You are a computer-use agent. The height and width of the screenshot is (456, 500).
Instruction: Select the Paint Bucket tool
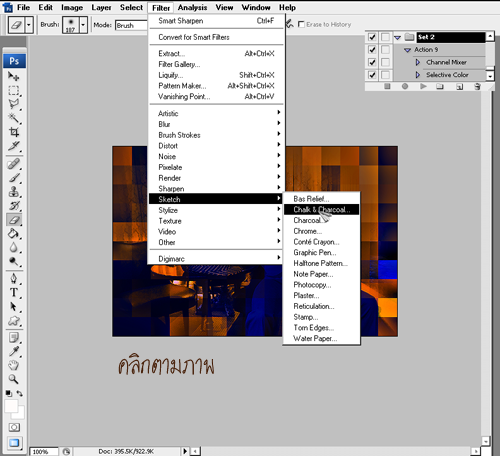click(14, 234)
